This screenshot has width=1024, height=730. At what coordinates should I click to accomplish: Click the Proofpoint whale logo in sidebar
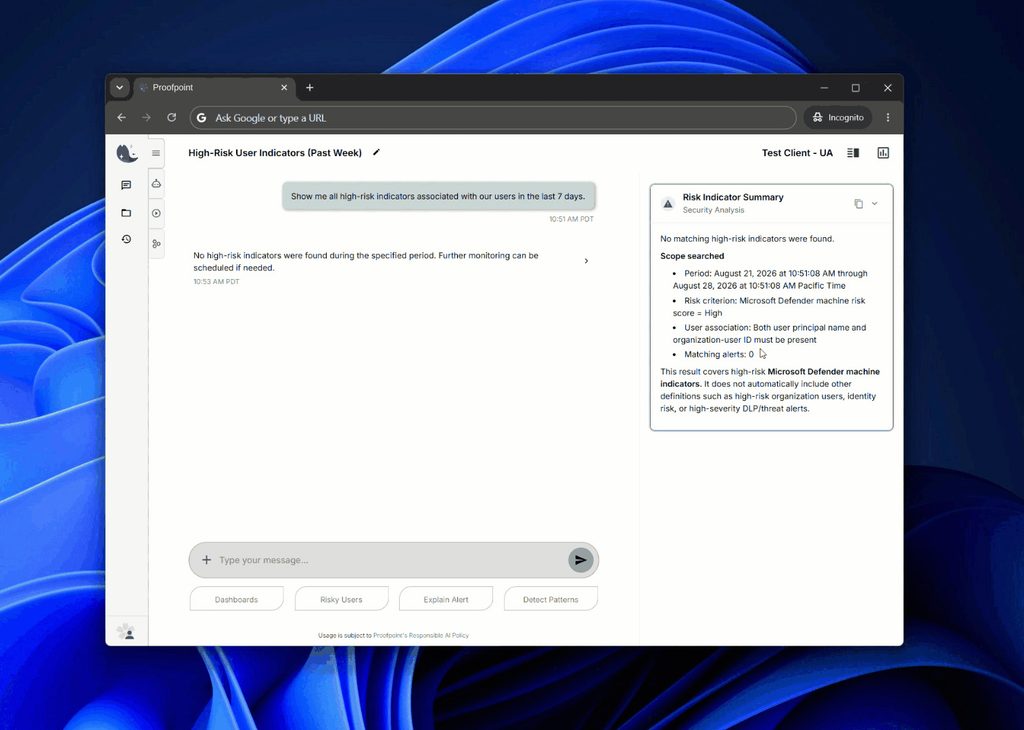click(x=127, y=153)
